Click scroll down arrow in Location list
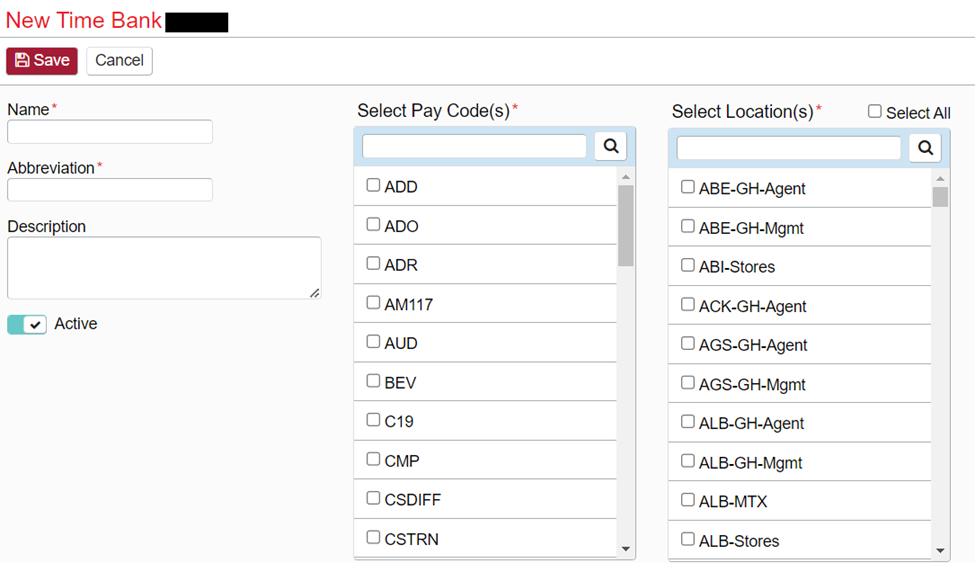Image resolution: width=975 pixels, height=563 pixels. (940, 550)
